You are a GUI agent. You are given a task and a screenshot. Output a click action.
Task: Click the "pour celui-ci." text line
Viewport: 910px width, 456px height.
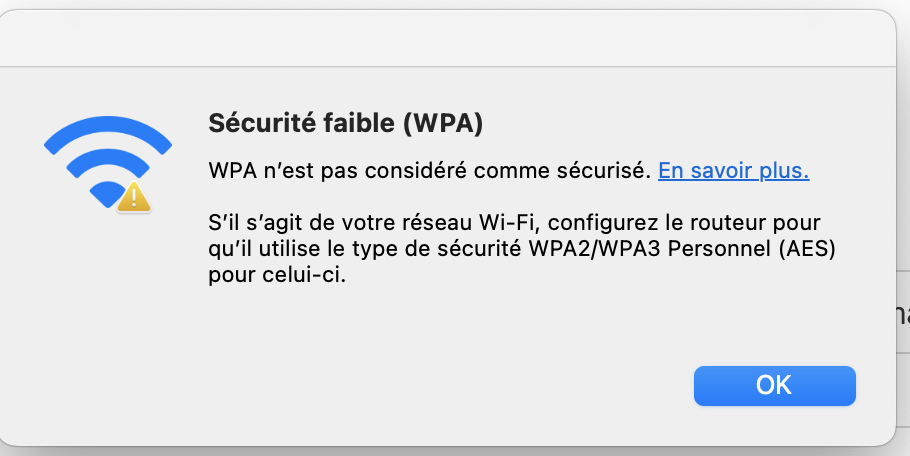coord(276,275)
